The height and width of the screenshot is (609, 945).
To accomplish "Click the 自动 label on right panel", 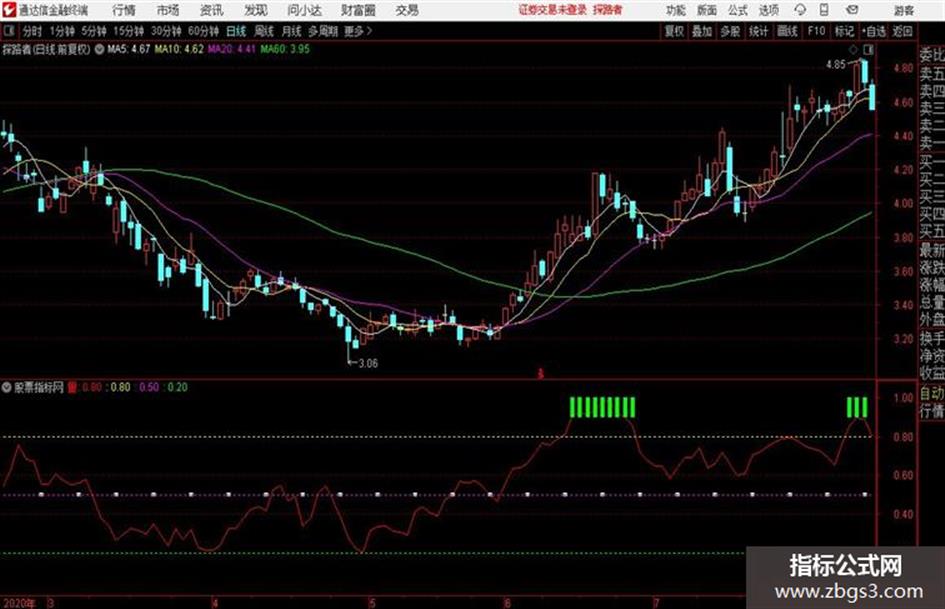I will 932,394.
